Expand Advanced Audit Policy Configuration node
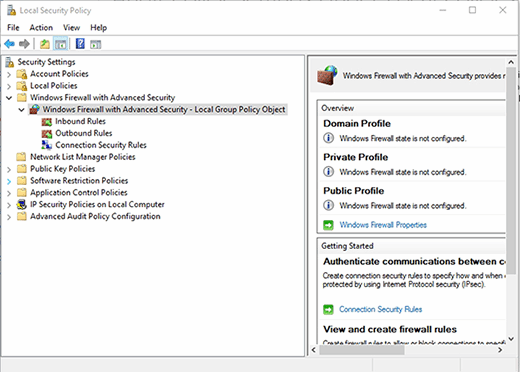This screenshot has width=520, height=372. pyautogui.click(x=9, y=217)
